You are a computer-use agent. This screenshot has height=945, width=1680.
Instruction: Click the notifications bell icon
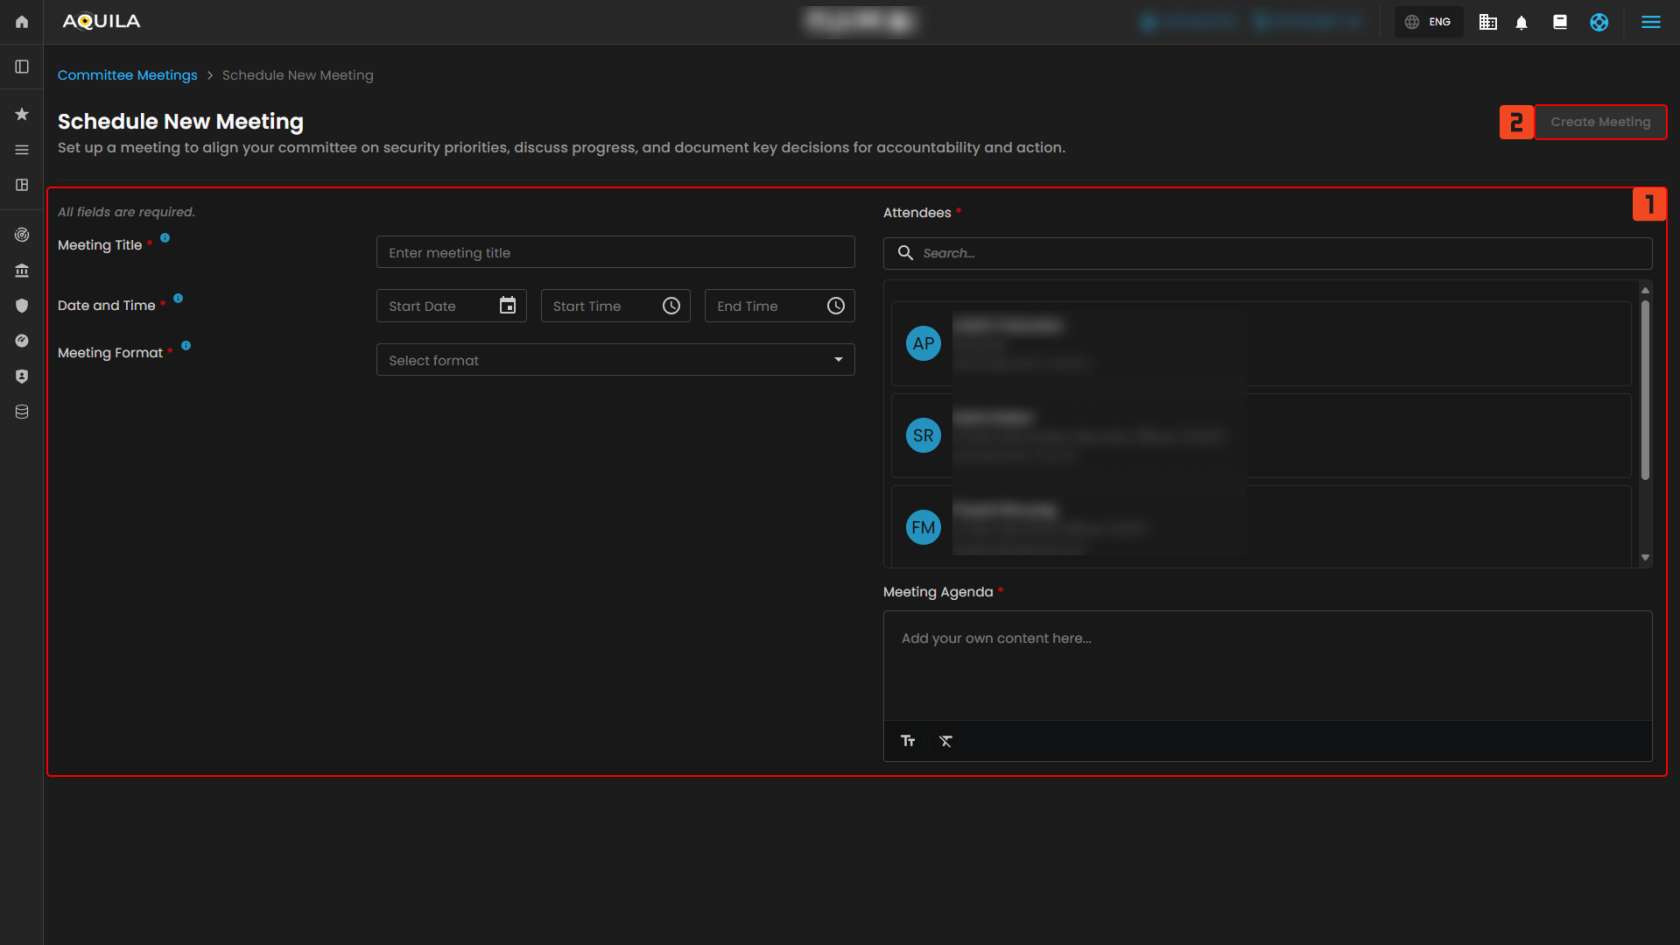click(x=1521, y=22)
